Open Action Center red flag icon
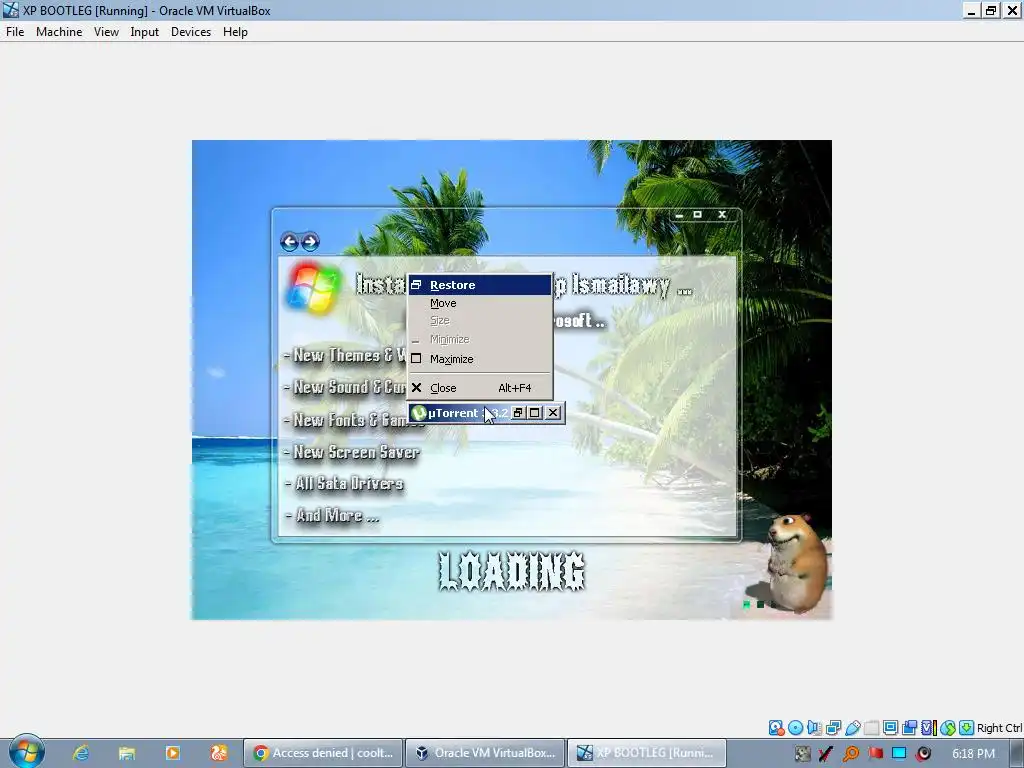The width and height of the screenshot is (1024, 768). click(875, 754)
